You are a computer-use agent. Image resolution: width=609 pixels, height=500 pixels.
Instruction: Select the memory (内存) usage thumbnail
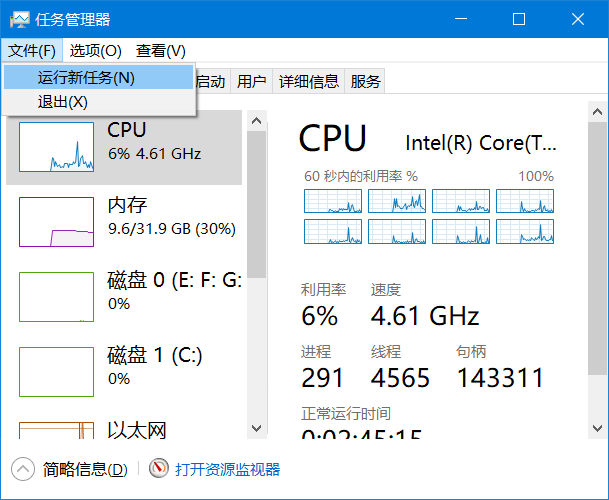click(57, 221)
